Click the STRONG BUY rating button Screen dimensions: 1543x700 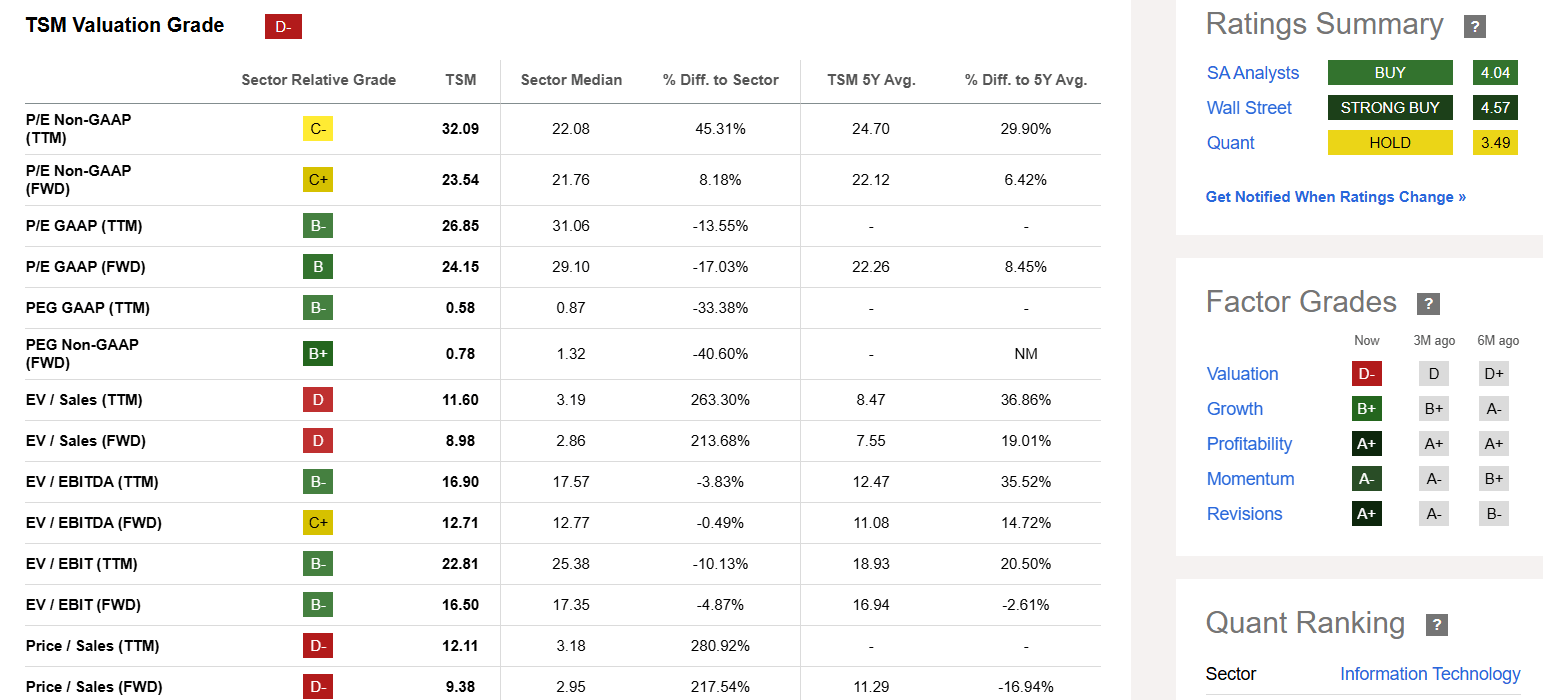pyautogui.click(x=1390, y=108)
